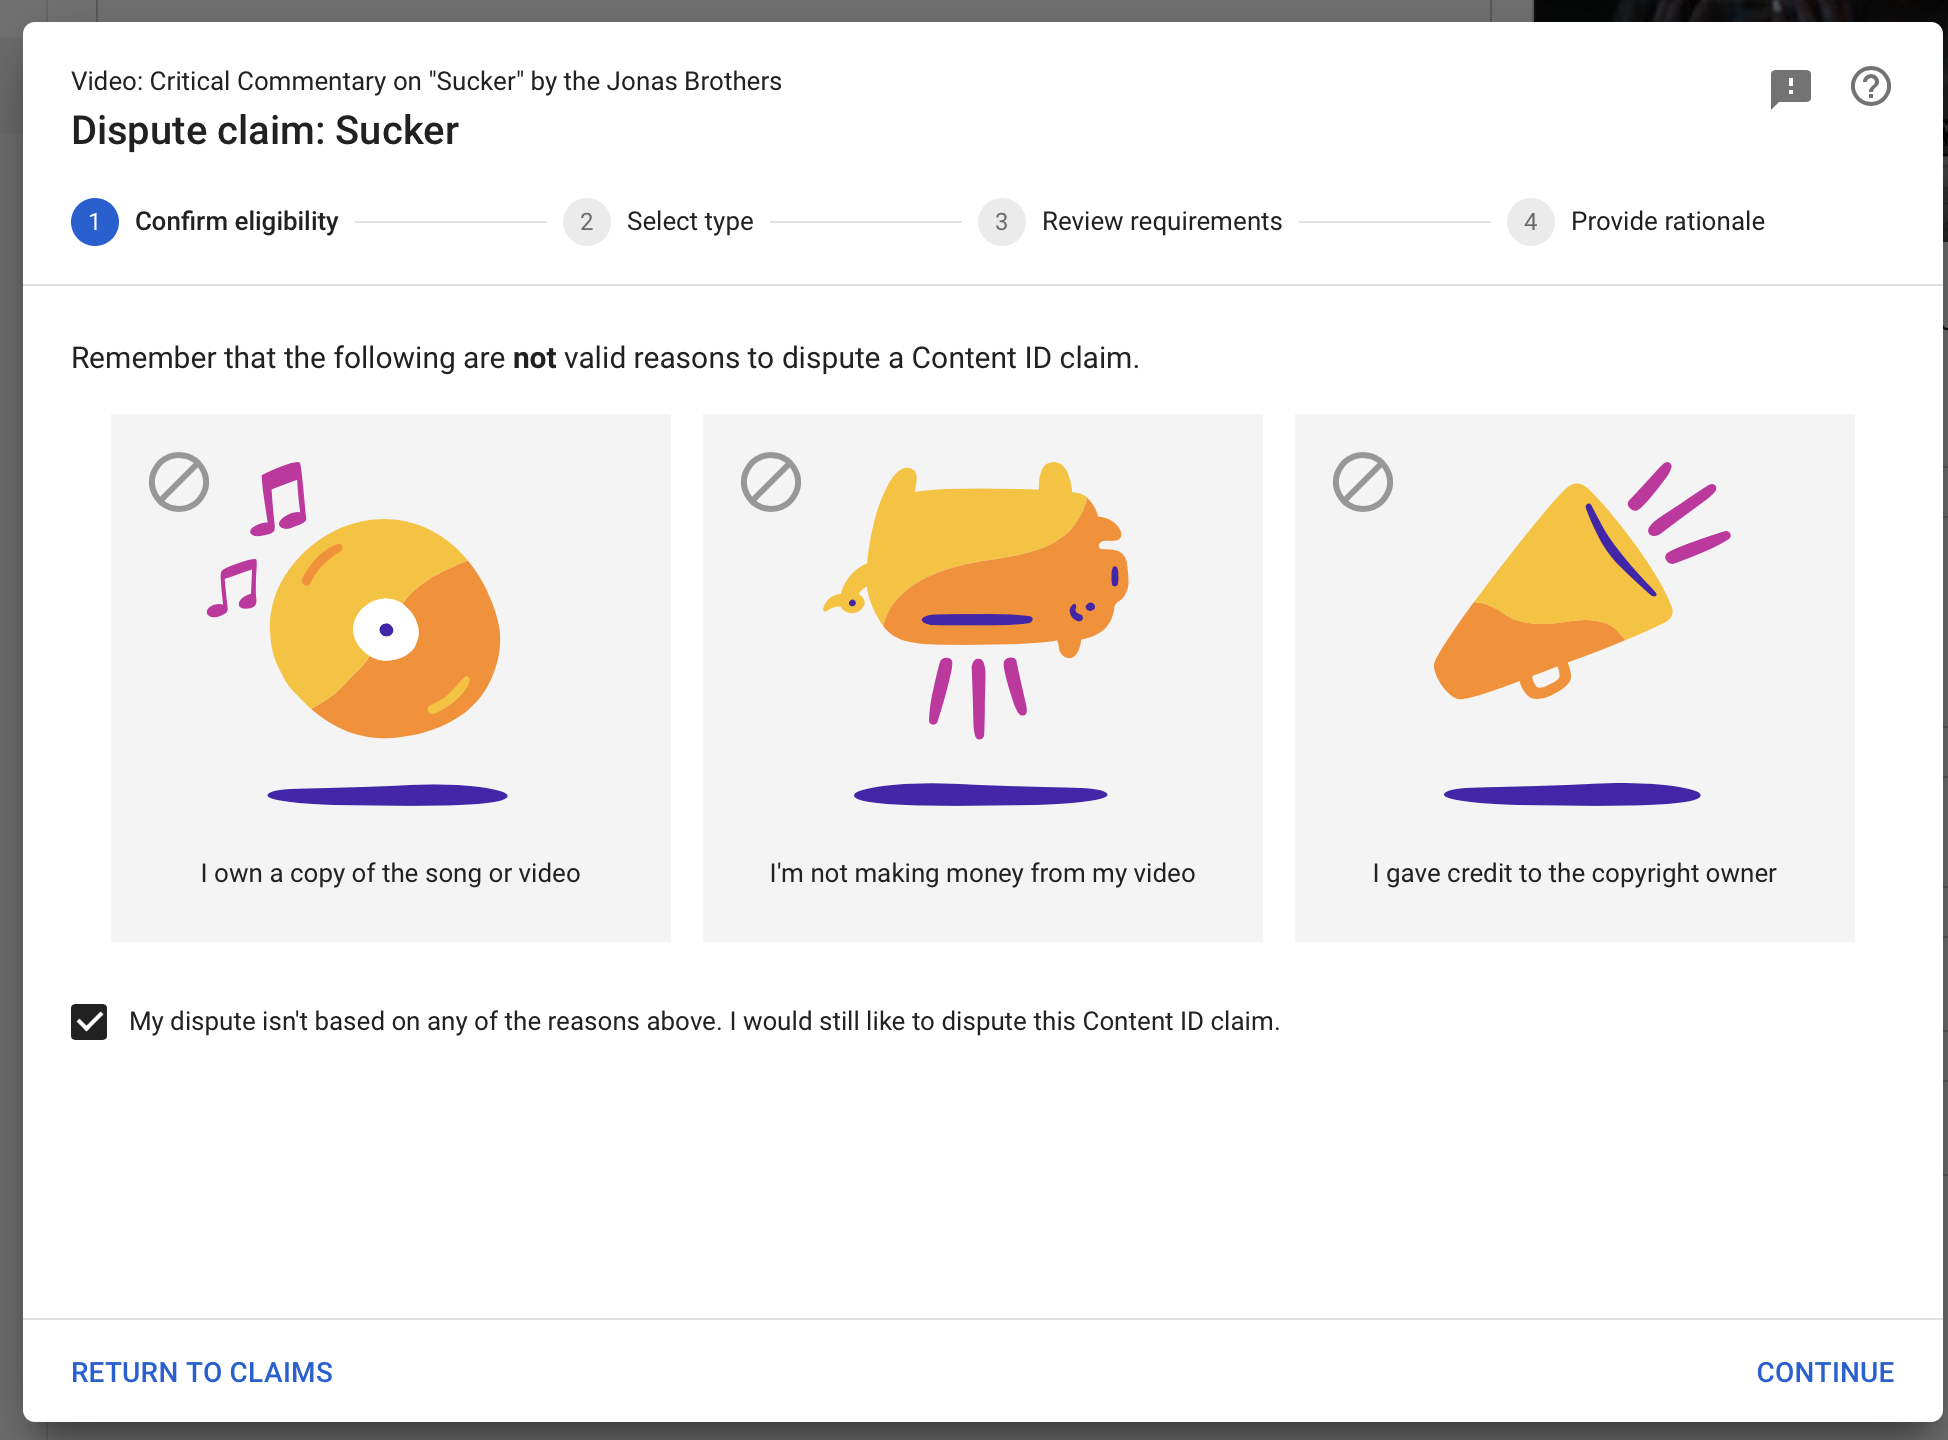Click the prohibited icon on song copy card
Screen dimensions: 1948x1440
pyautogui.click(x=179, y=482)
